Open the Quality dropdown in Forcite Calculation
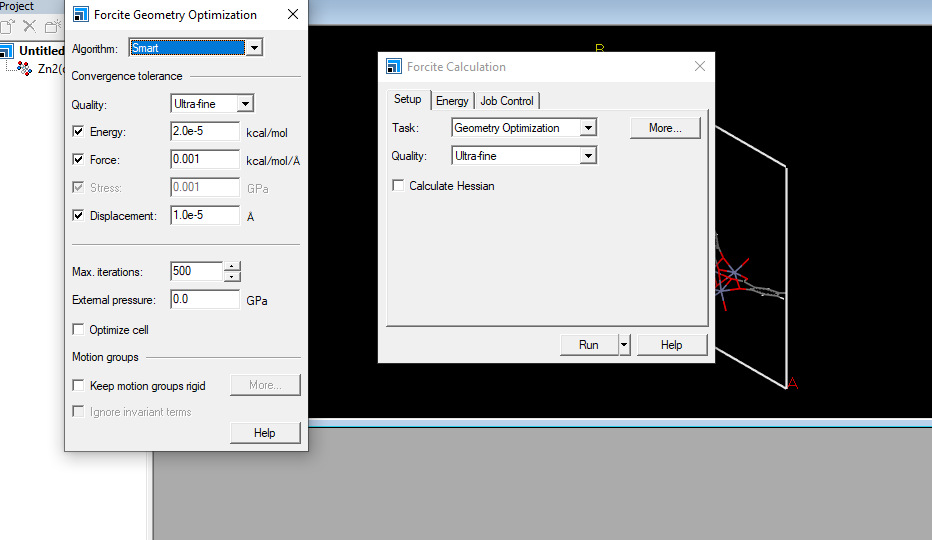 (588, 156)
